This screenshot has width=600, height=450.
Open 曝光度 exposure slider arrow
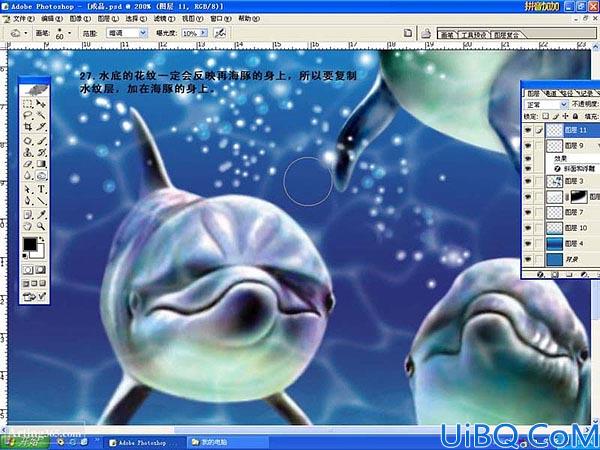tap(204, 33)
